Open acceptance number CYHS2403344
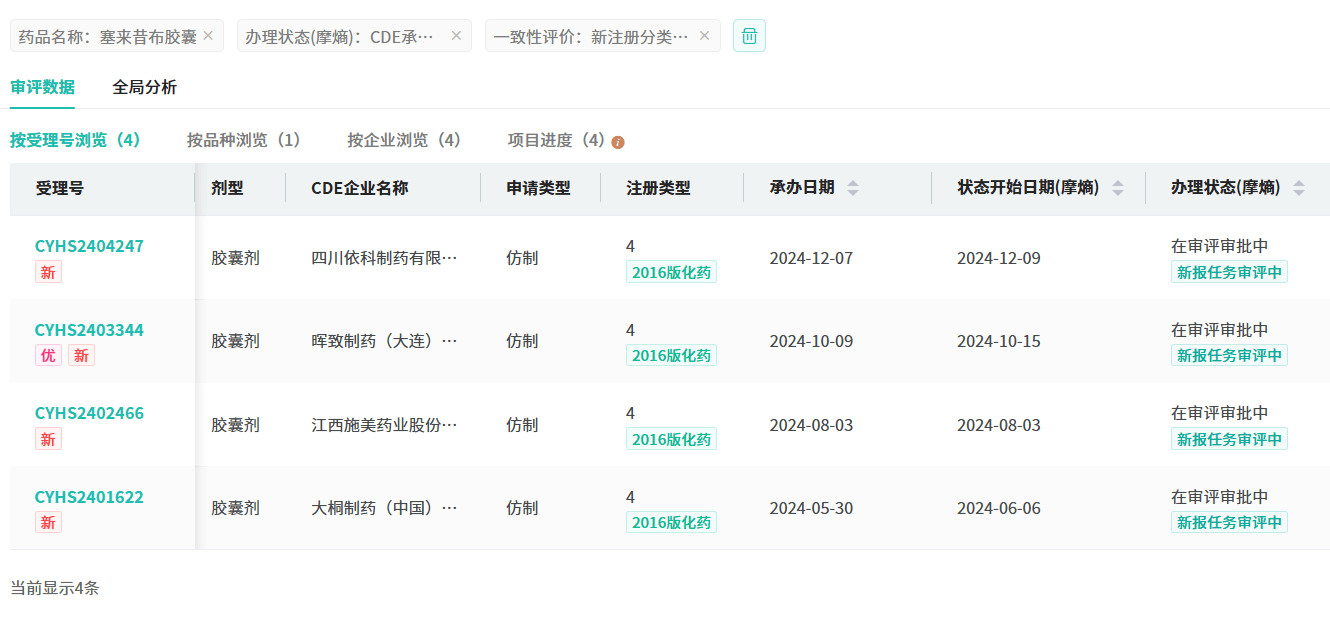The height and width of the screenshot is (620, 1330). click(x=89, y=330)
